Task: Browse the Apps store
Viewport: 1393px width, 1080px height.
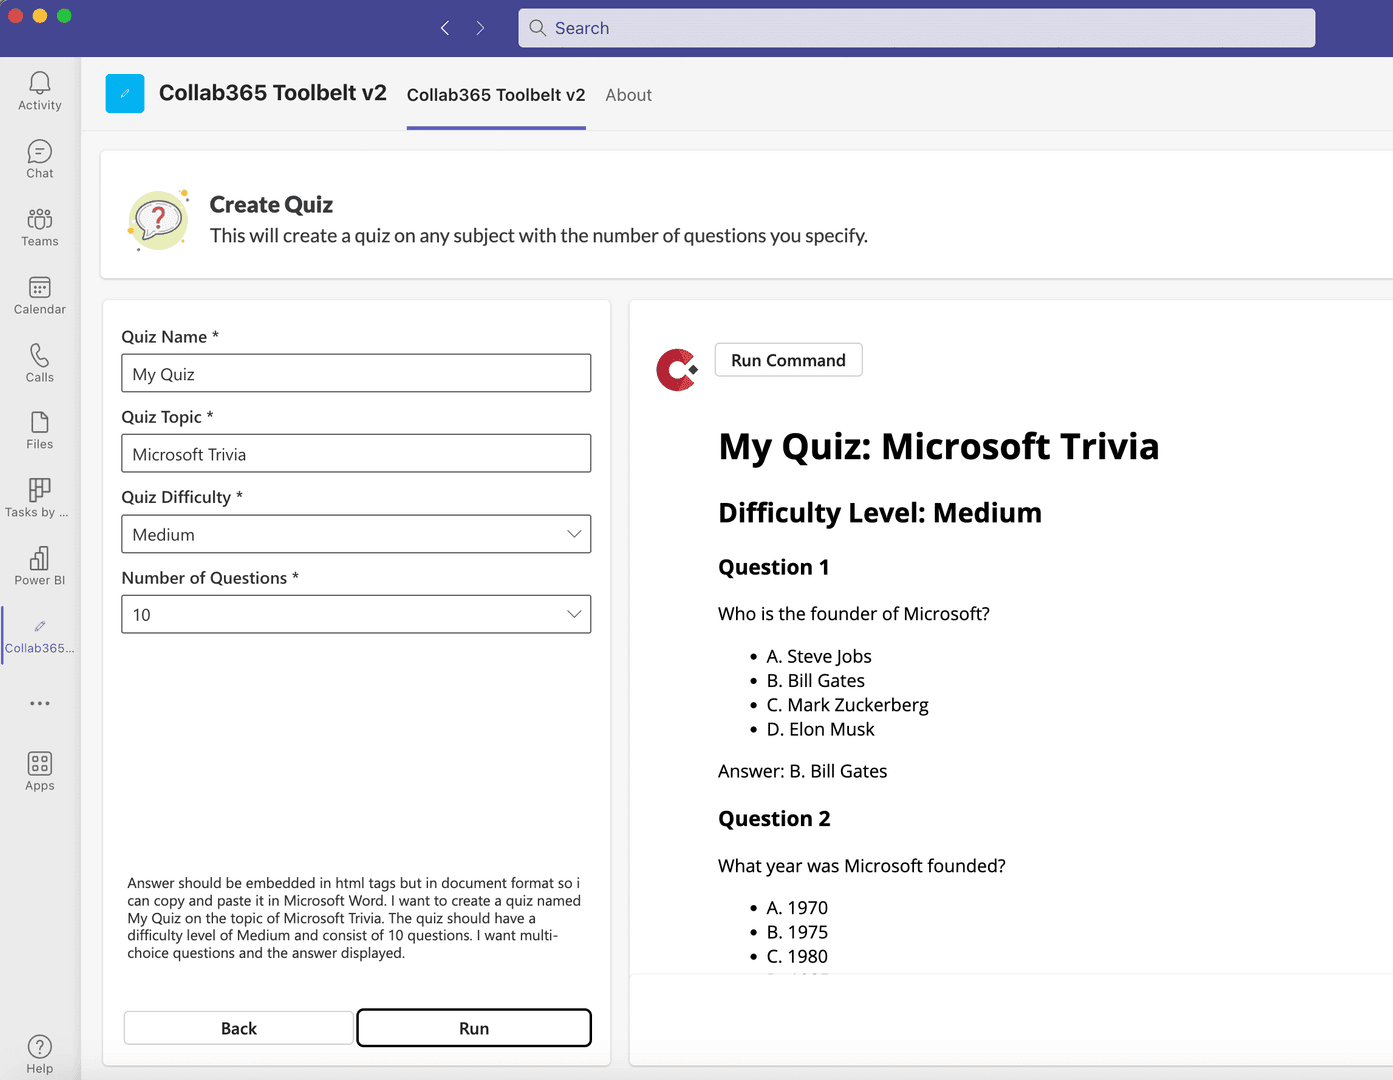Action: (39, 768)
